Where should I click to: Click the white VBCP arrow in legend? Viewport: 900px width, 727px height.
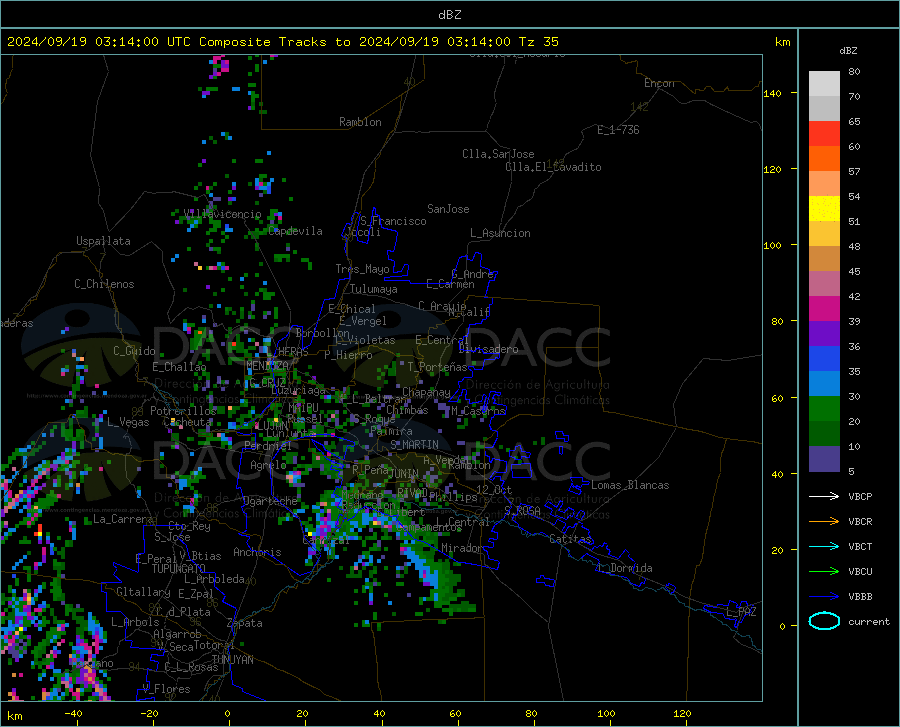824,496
